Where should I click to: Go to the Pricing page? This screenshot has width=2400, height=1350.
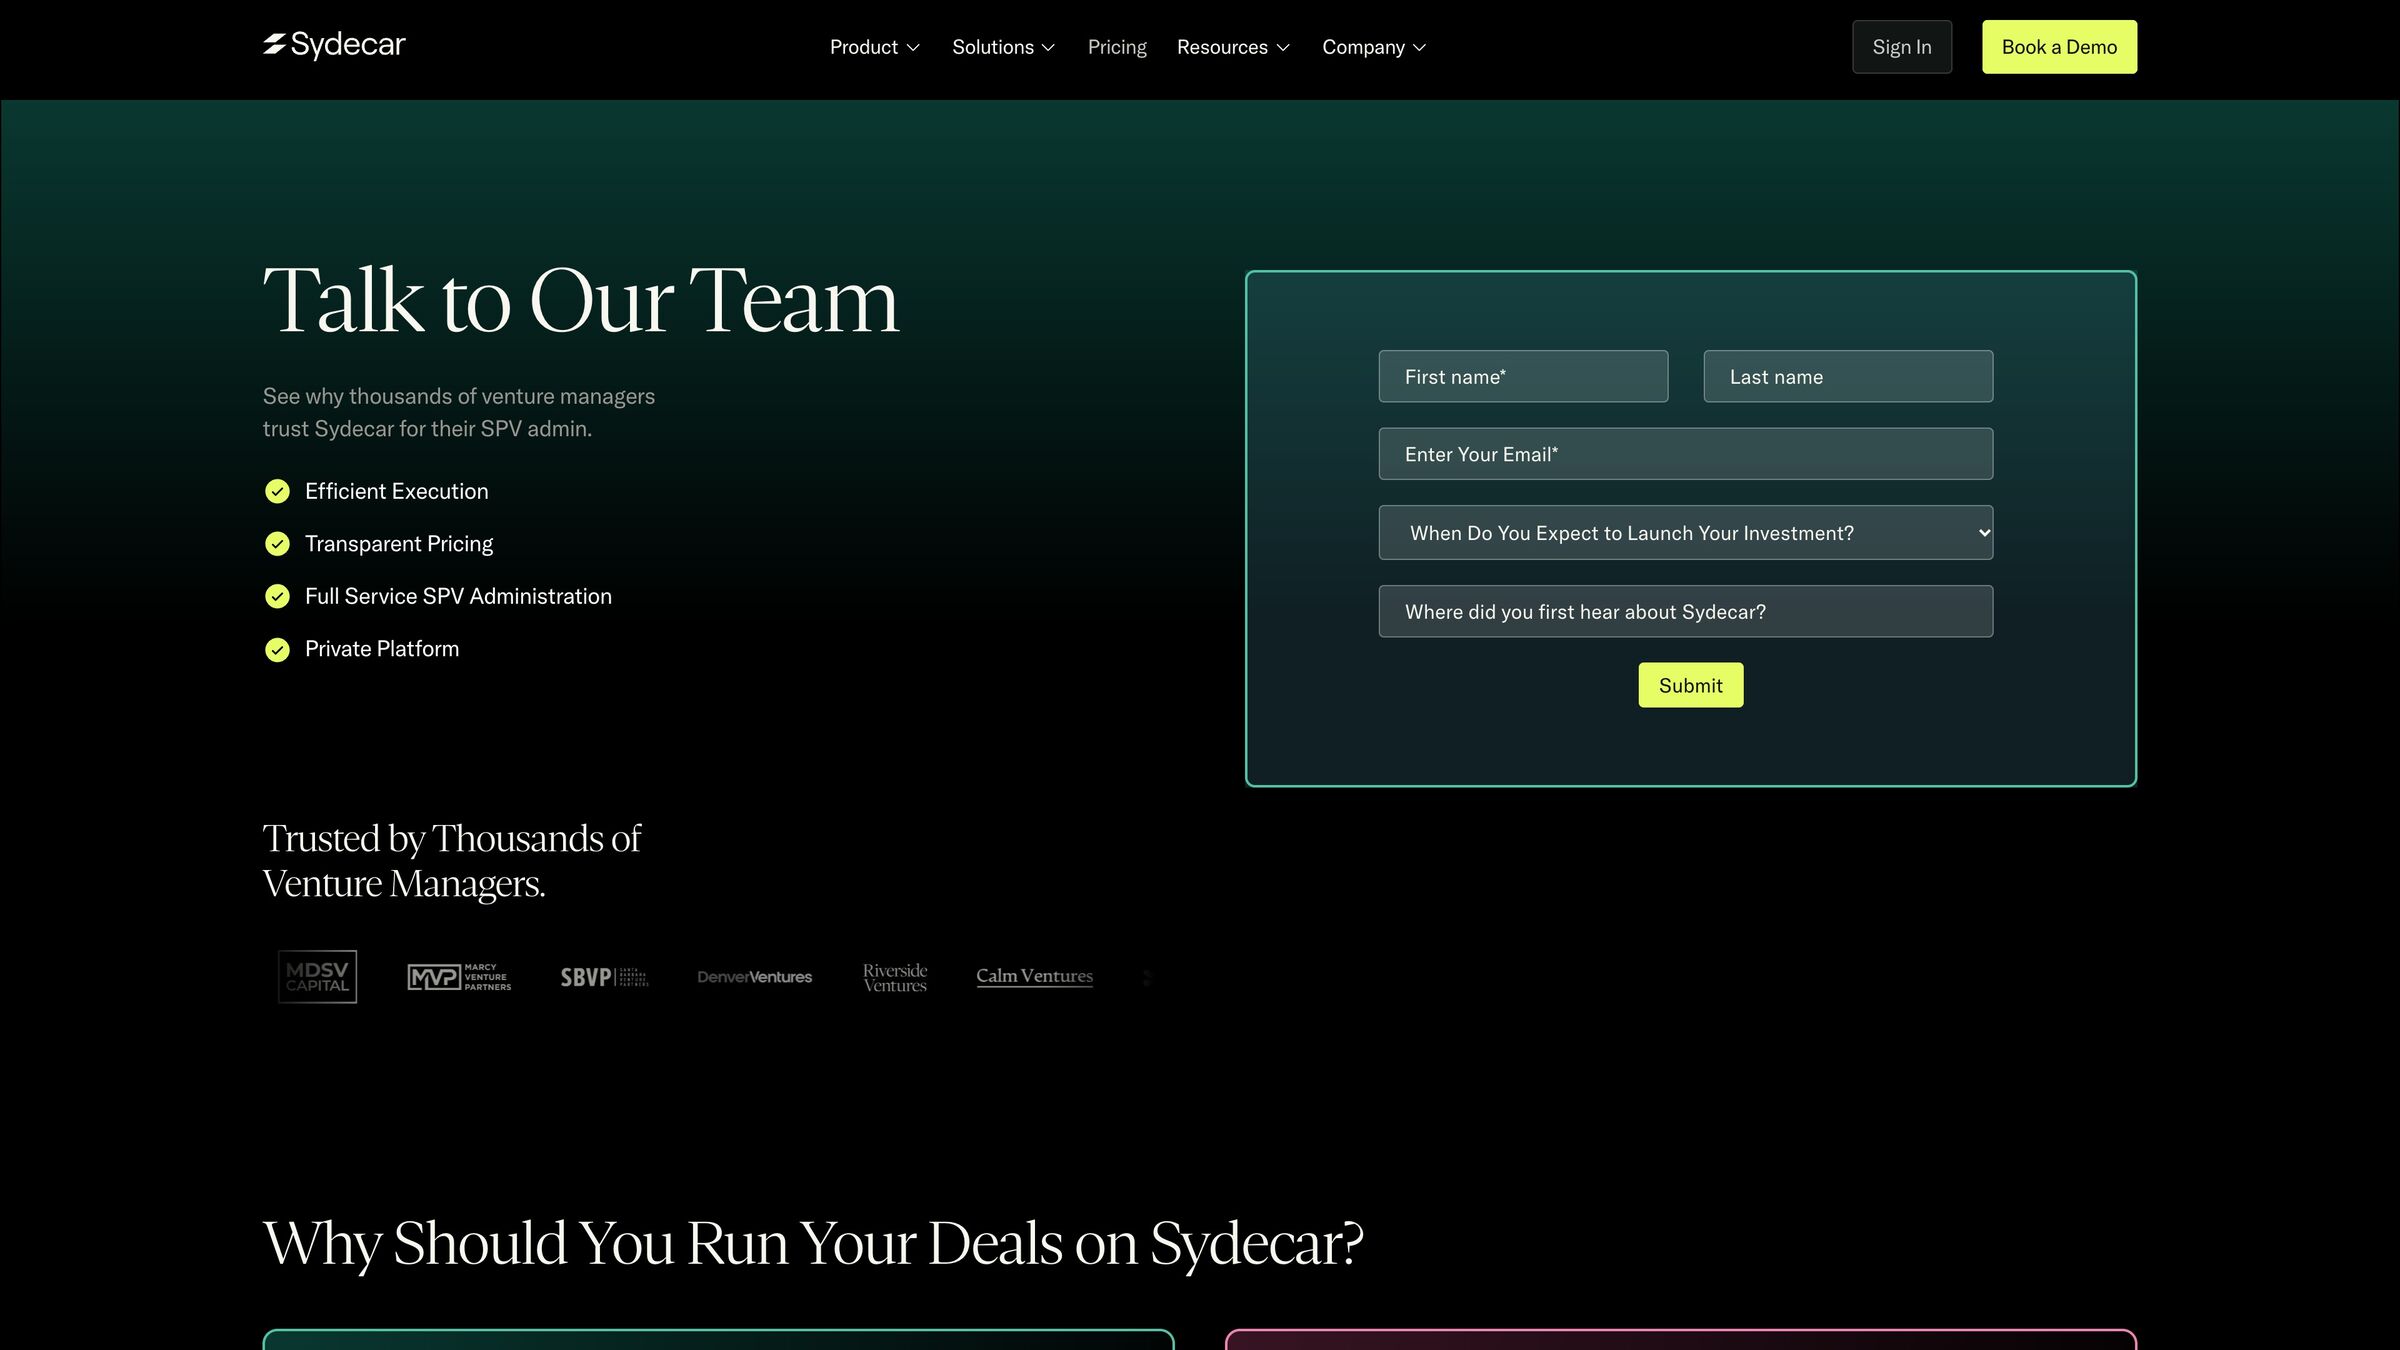coord(1117,47)
